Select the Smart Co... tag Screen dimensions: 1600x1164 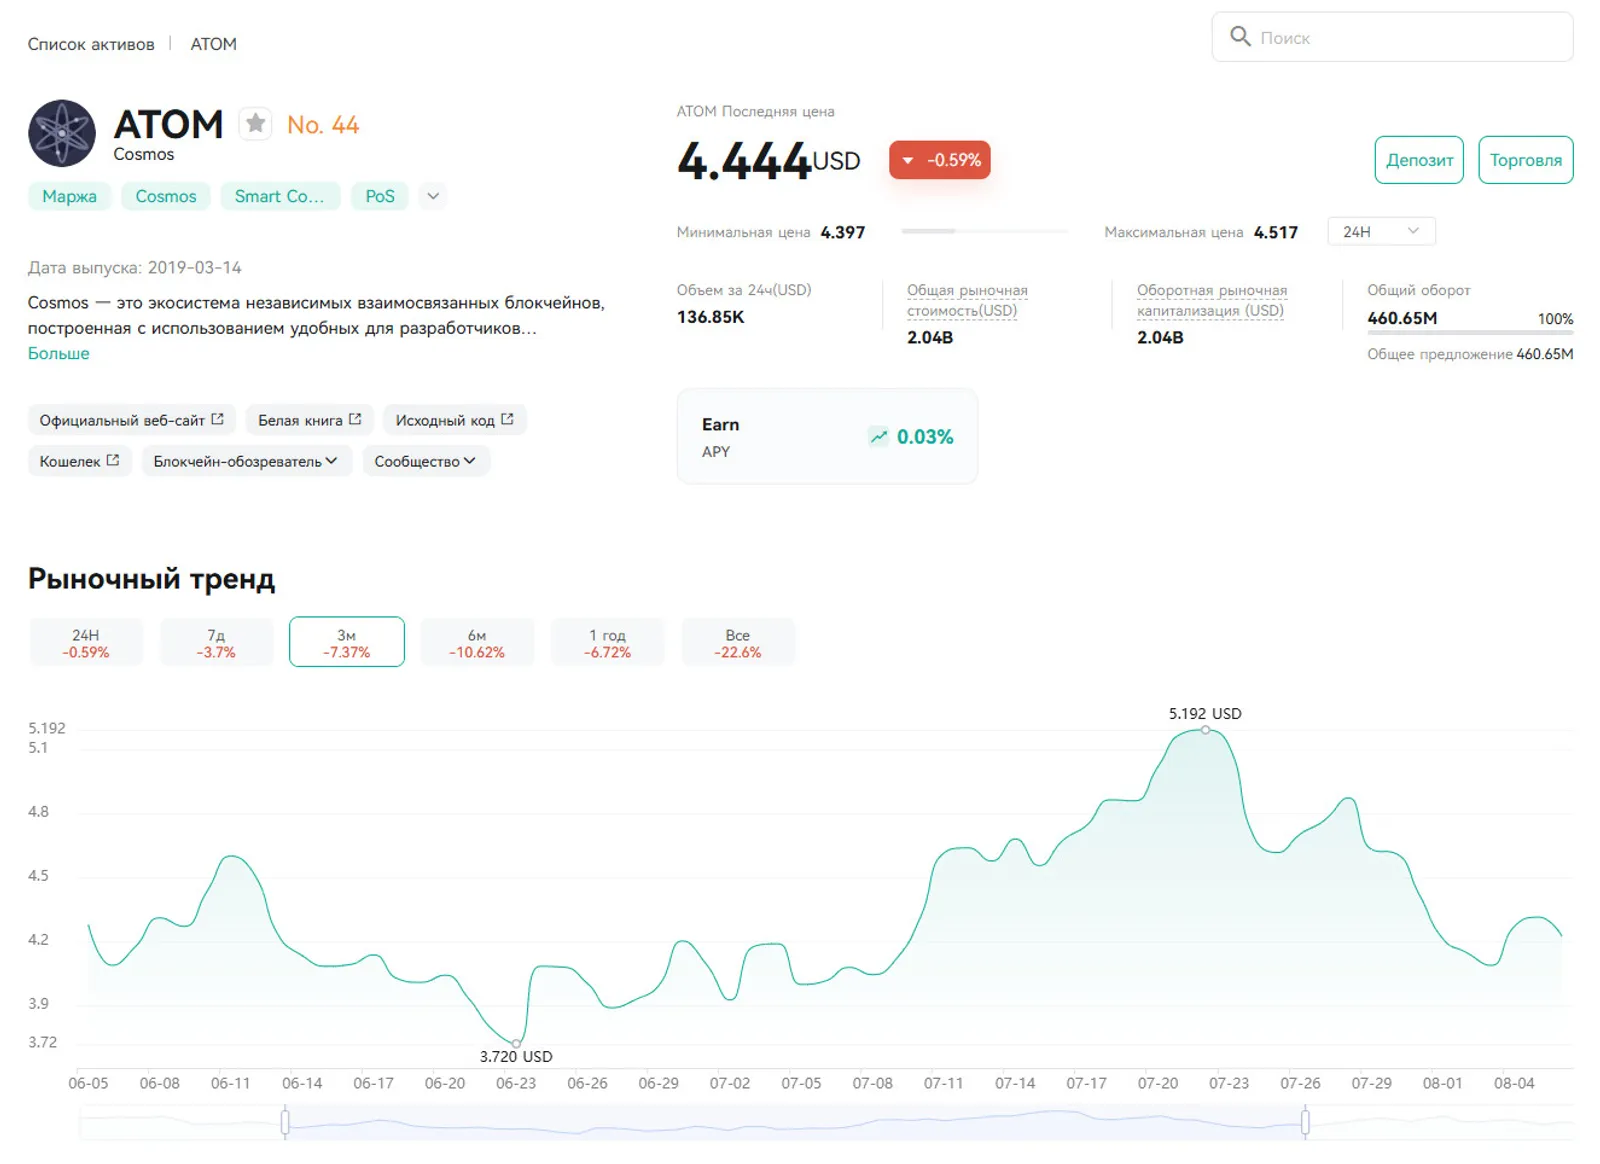tap(279, 196)
